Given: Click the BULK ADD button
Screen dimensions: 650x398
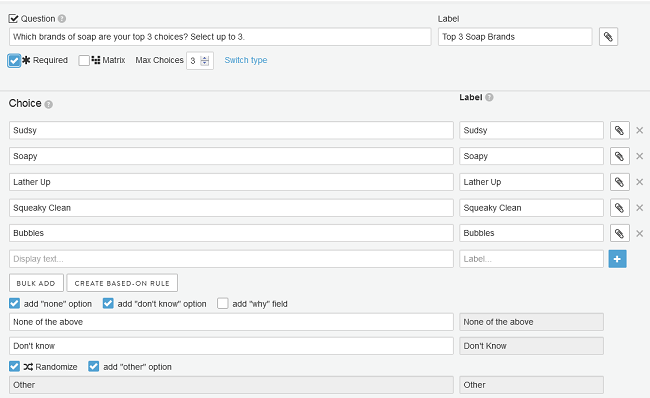Looking at the screenshot, I should pos(36,283).
